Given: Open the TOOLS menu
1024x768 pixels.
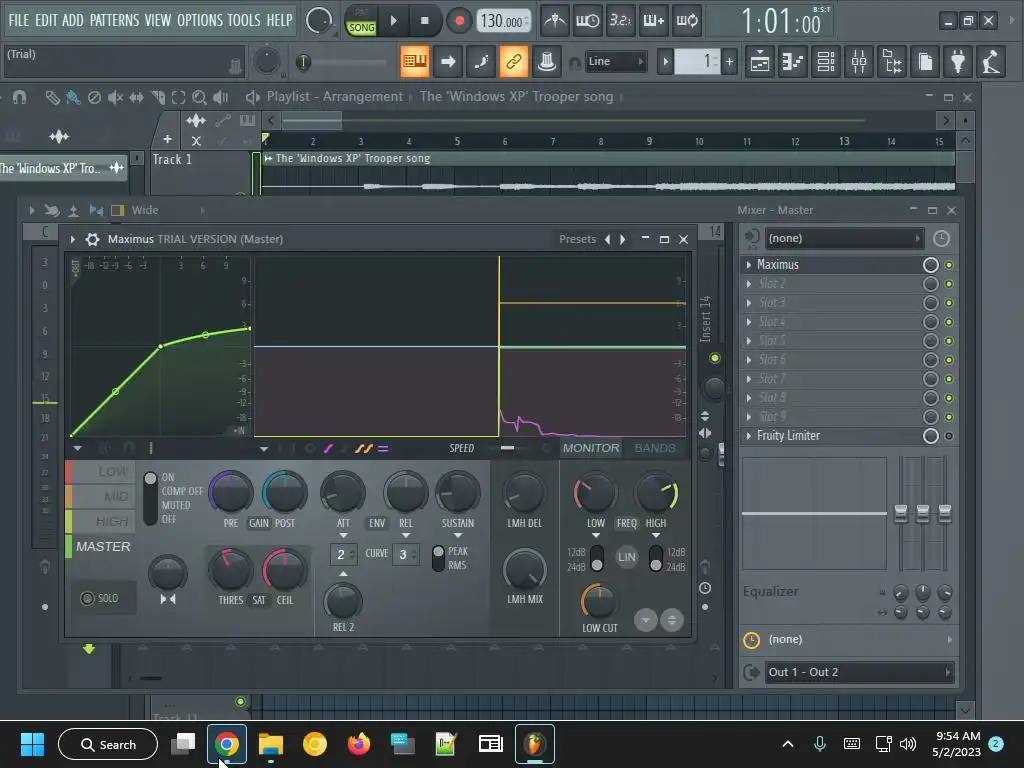Looking at the screenshot, I should coord(244,20).
